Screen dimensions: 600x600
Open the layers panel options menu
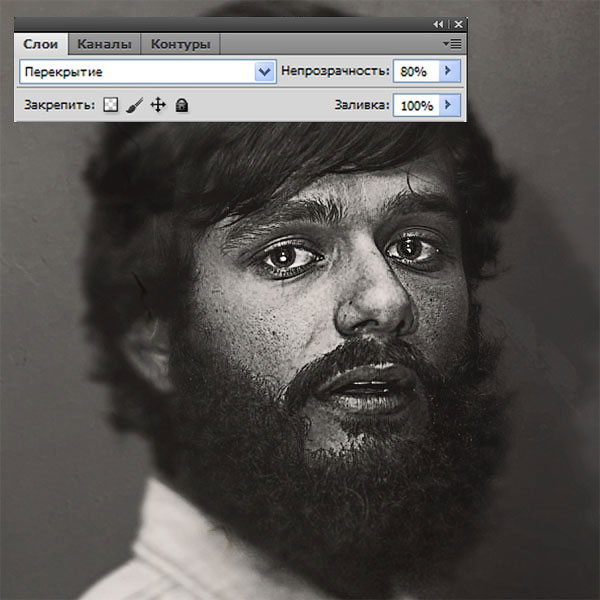453,44
